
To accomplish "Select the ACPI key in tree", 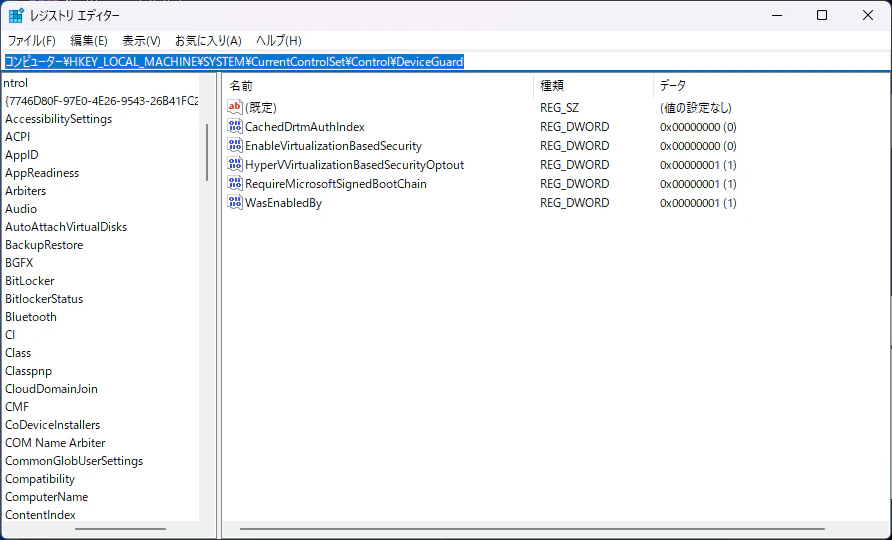I will pyautogui.click(x=18, y=137).
